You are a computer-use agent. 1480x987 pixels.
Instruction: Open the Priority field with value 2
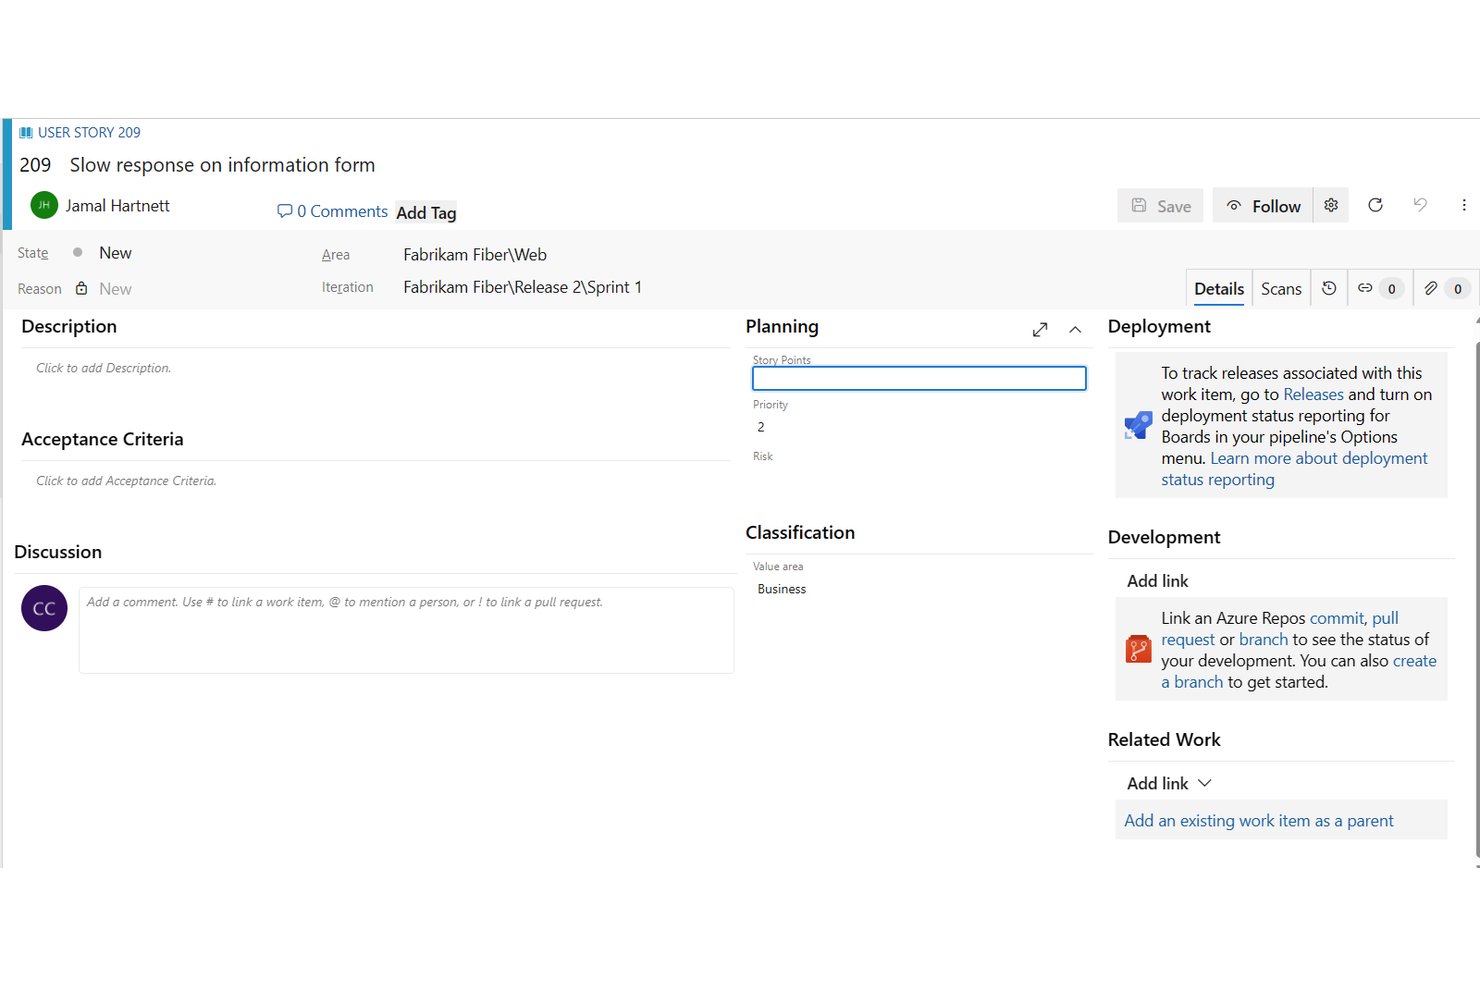pyautogui.click(x=919, y=427)
